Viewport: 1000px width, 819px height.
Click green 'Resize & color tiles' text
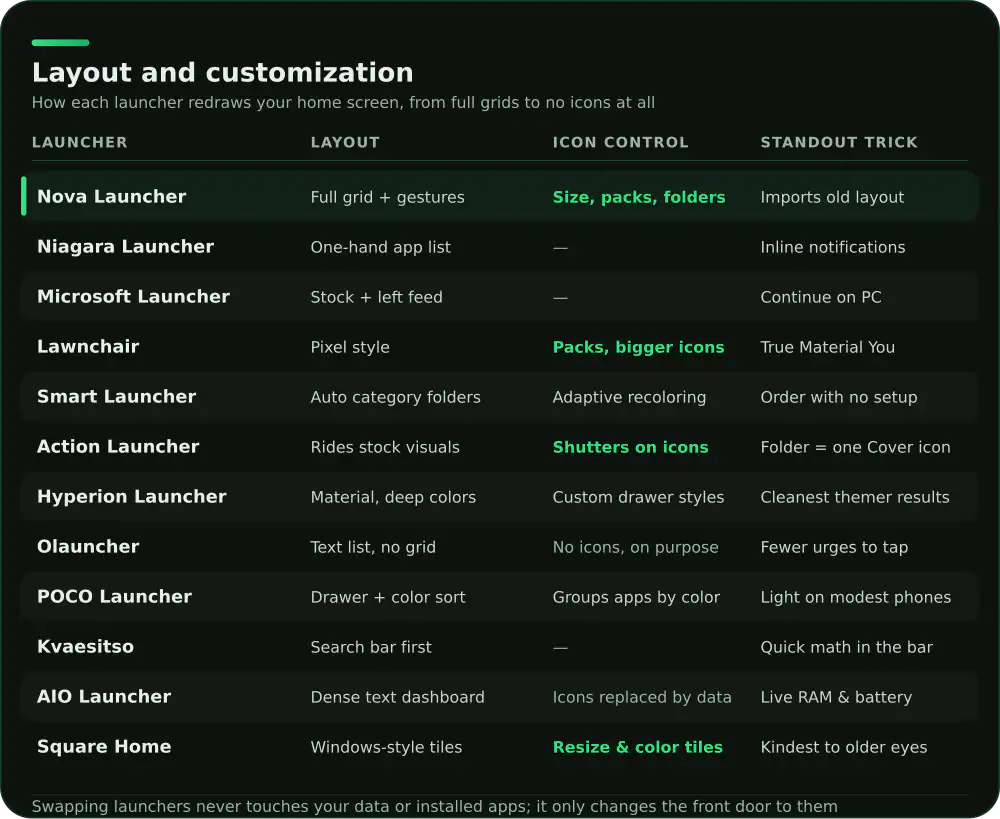click(637, 748)
